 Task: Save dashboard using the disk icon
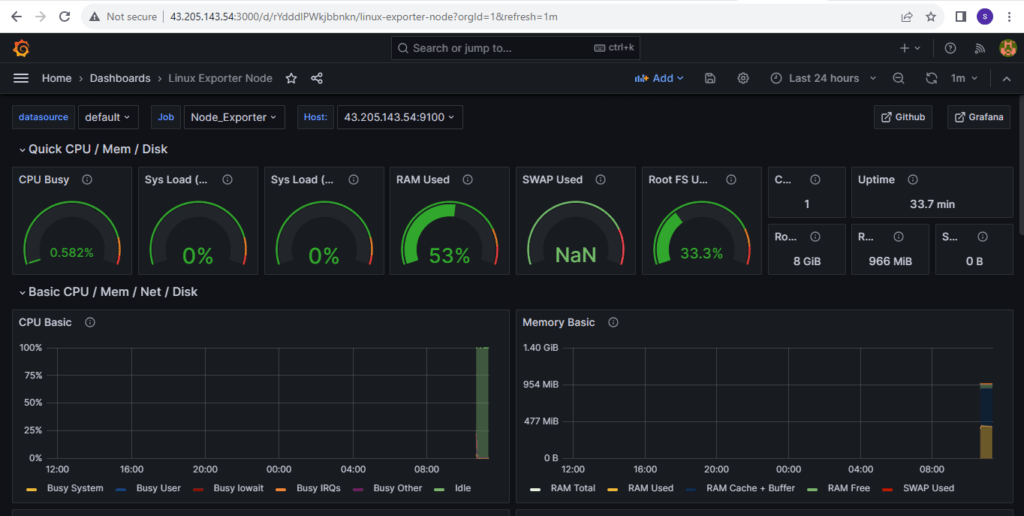point(710,78)
